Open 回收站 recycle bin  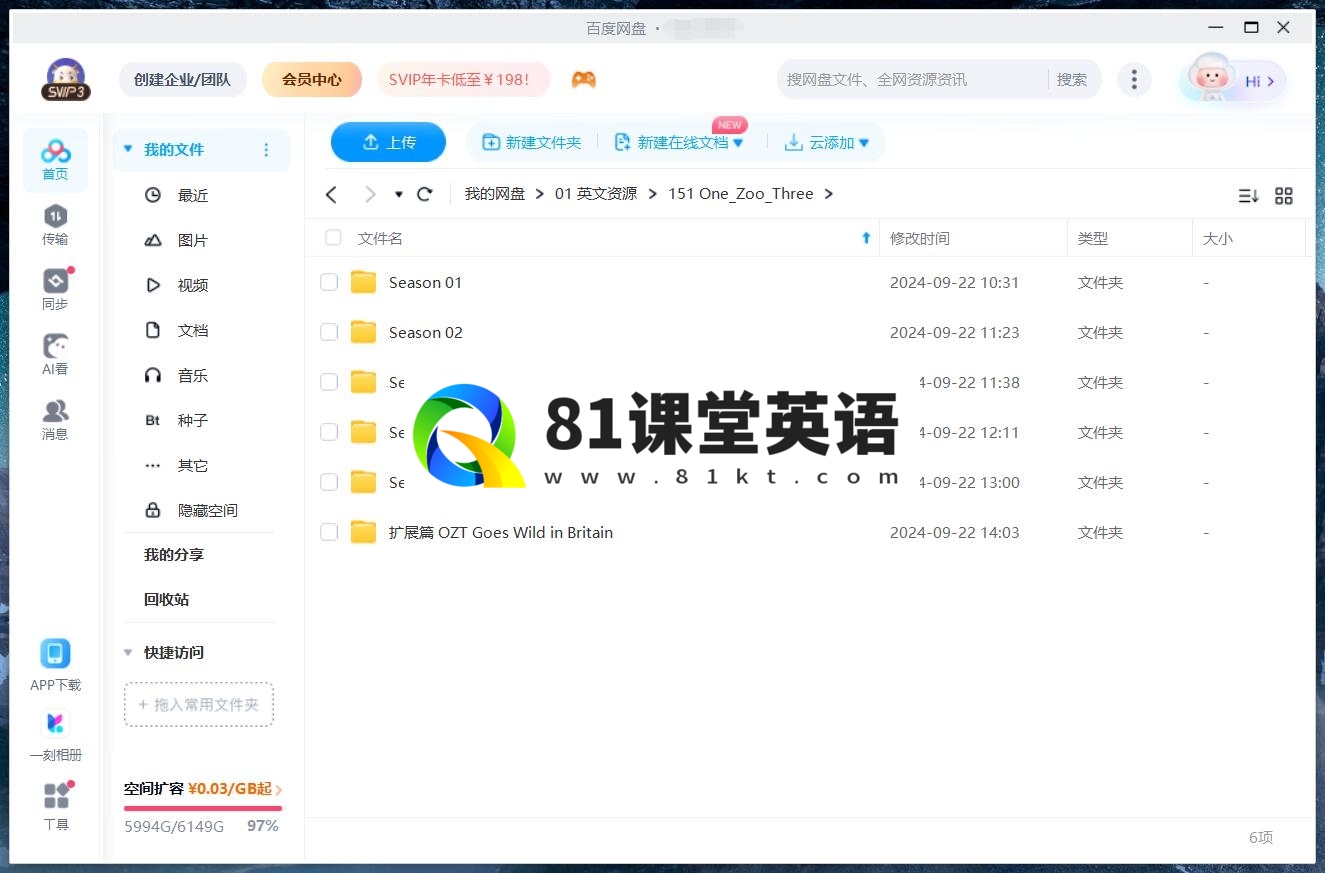[167, 600]
